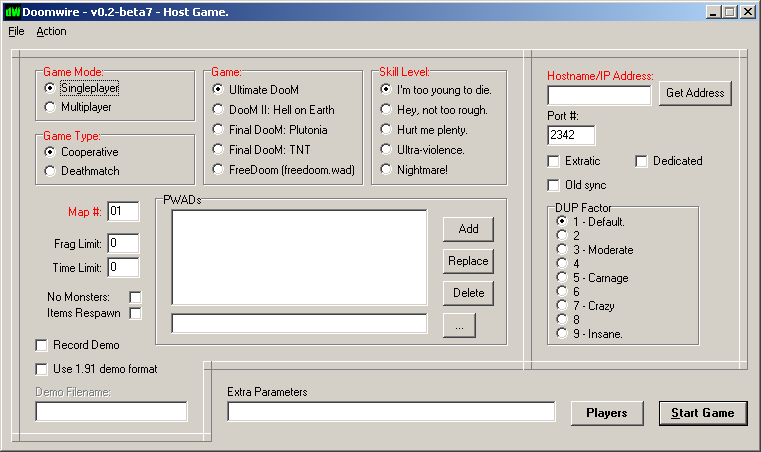Click the Doomwire title bar icon
Screen dimensions: 761x452
tap(12, 12)
